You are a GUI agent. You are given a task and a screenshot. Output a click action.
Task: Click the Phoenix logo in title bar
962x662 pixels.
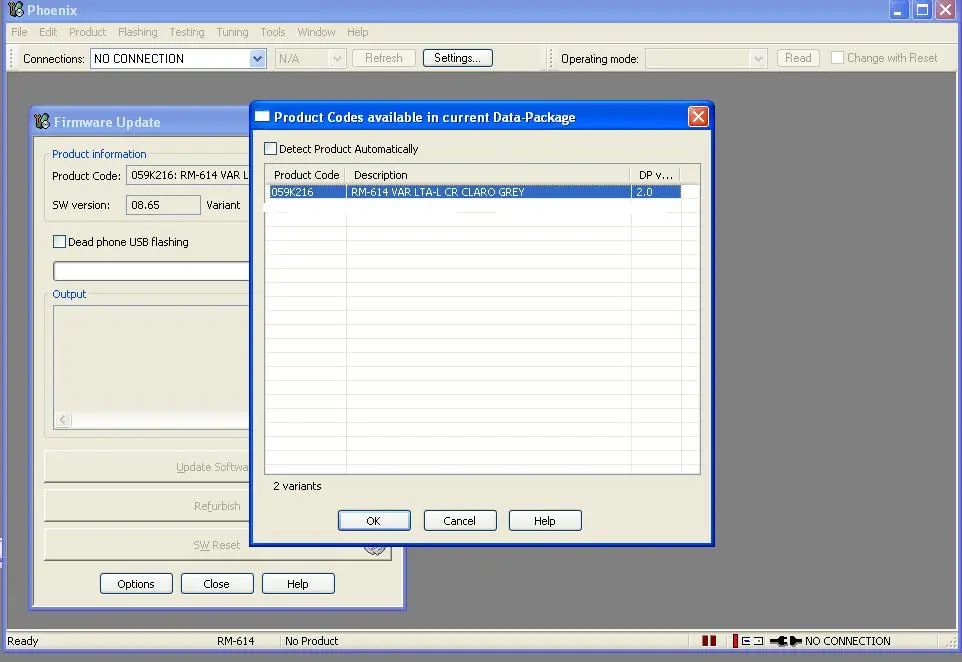click(15, 10)
